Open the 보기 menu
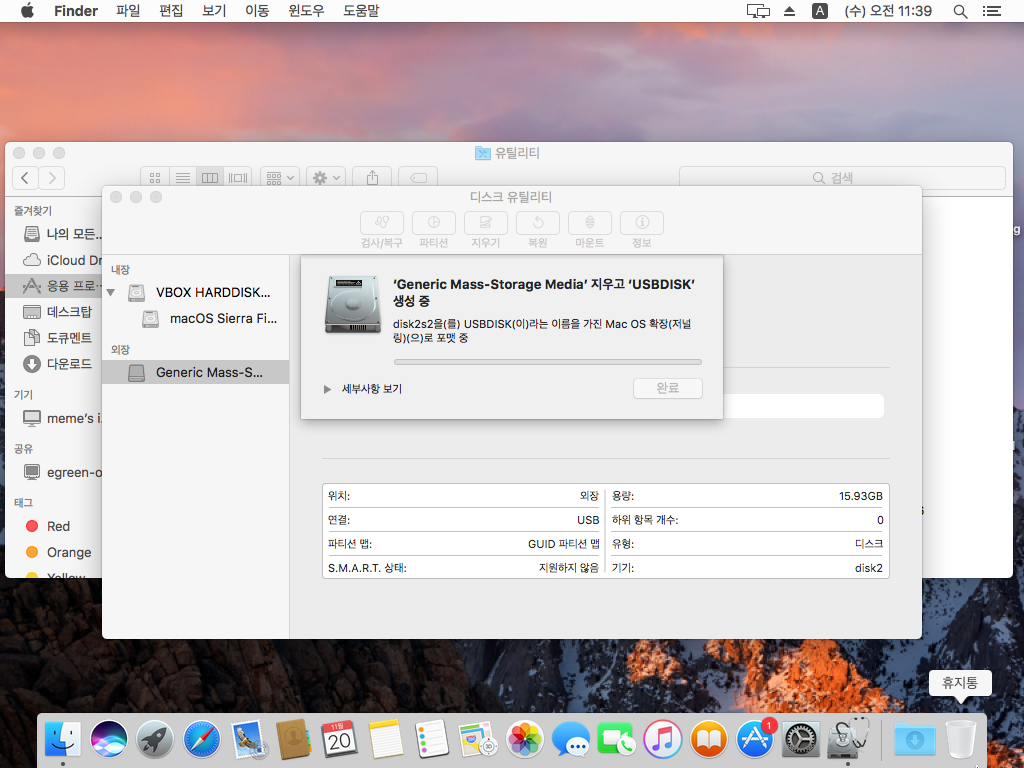 (x=214, y=11)
